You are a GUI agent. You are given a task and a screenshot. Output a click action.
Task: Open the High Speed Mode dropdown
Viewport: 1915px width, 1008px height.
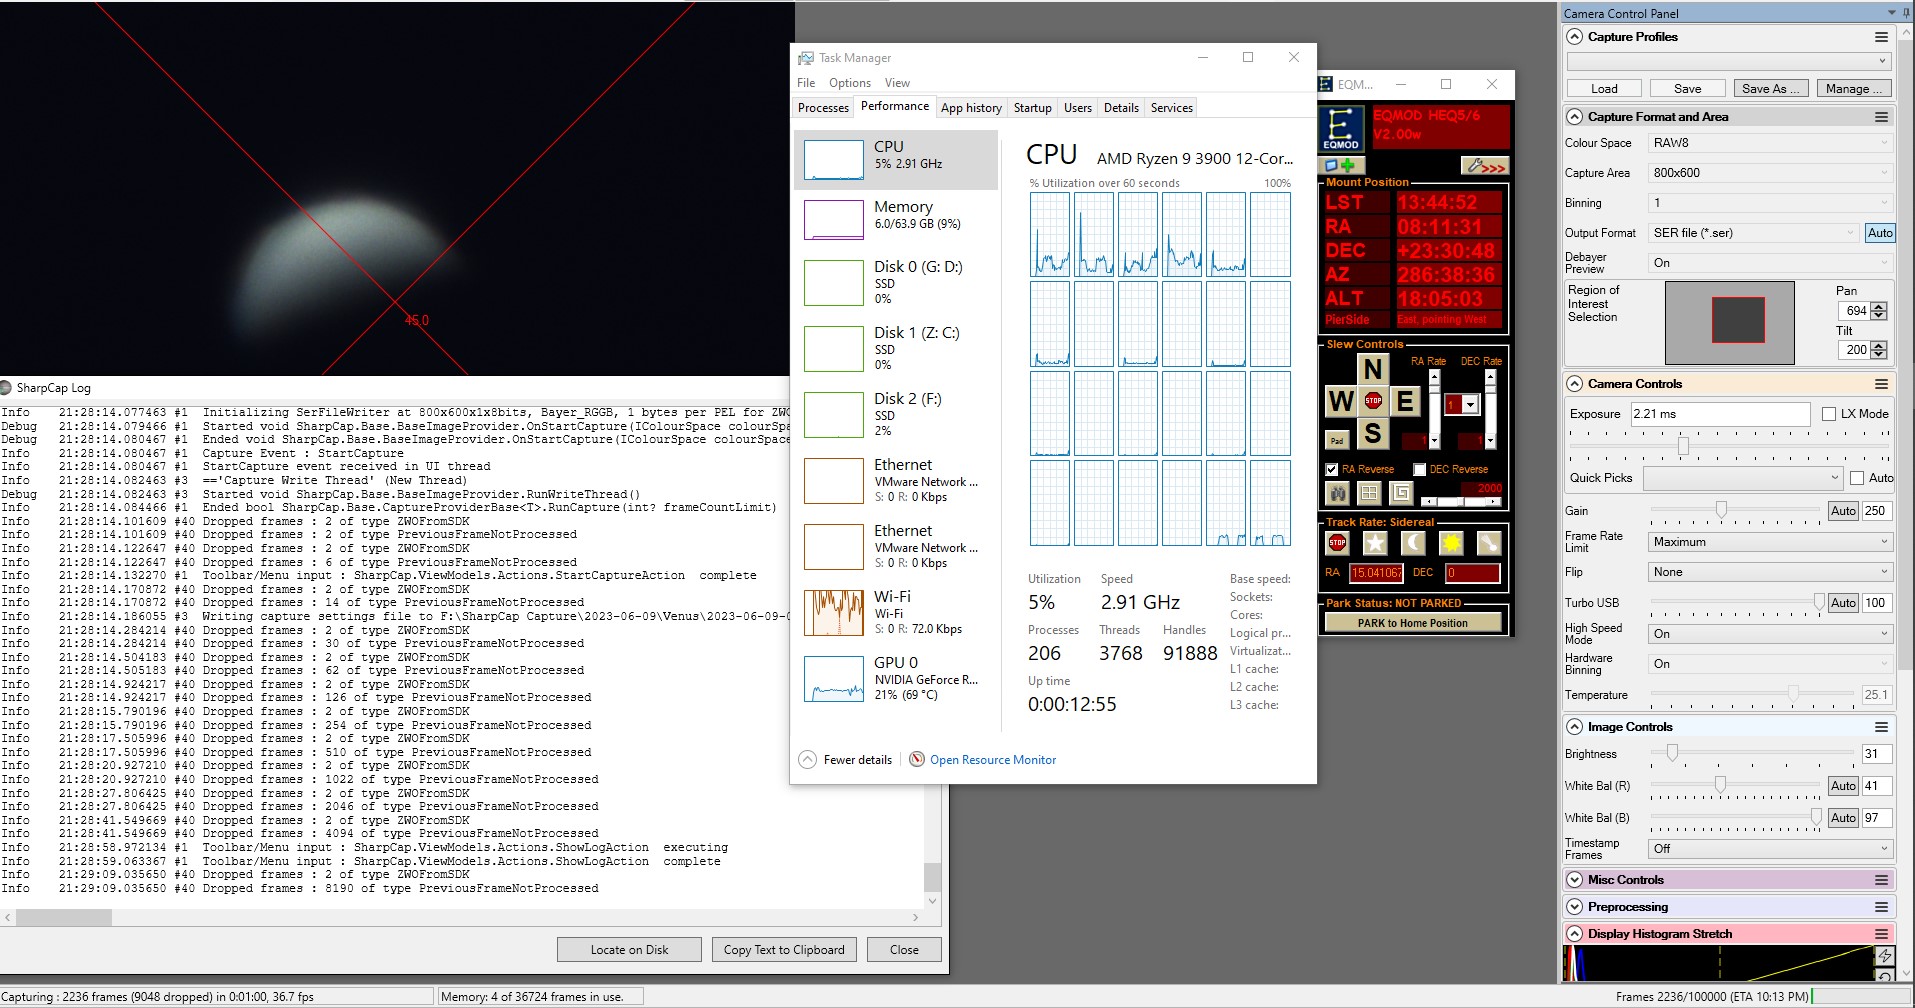1770,634
